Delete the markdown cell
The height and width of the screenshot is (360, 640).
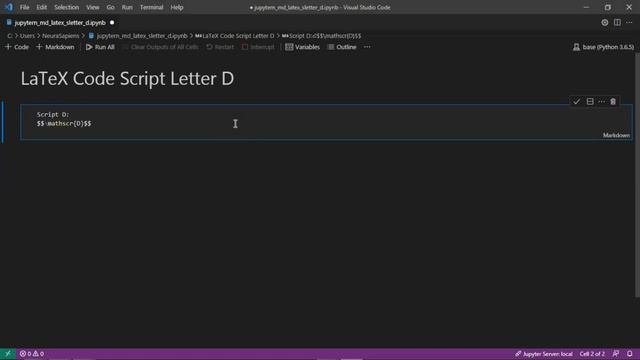click(x=613, y=102)
